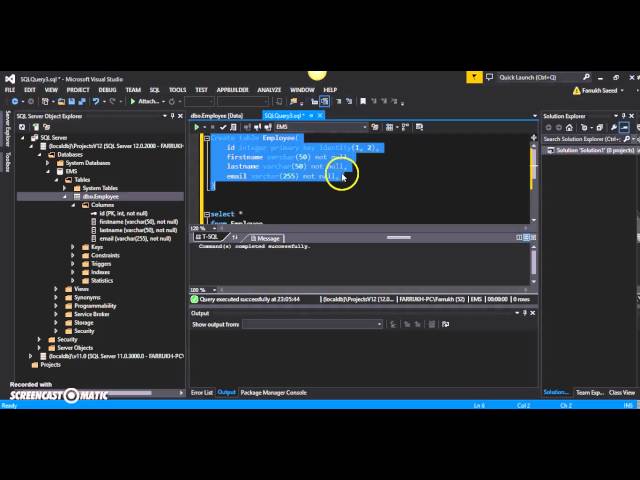Viewport: 640px width, 480px height.
Task: Open the FILE menu
Action: tap(10, 90)
